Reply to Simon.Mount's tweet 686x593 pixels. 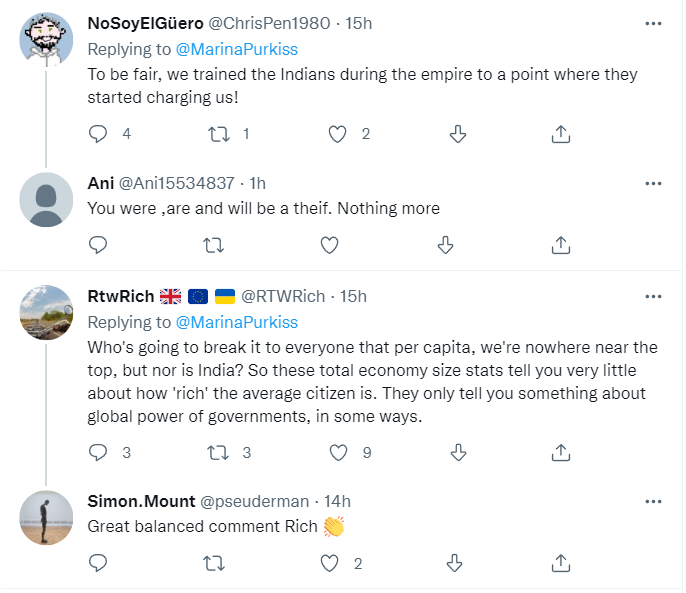[98, 563]
